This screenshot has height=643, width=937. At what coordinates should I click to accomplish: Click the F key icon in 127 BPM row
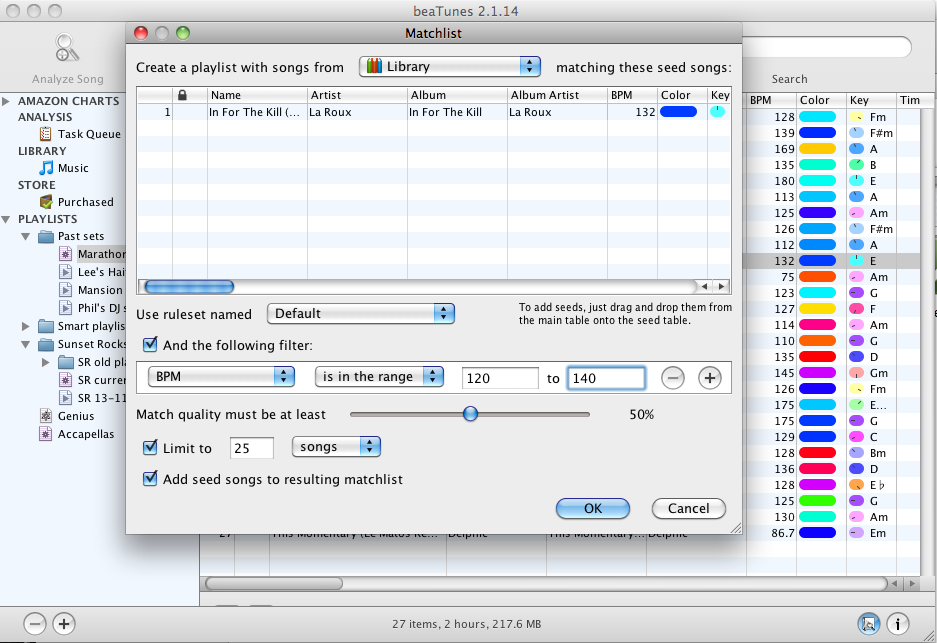click(x=856, y=309)
